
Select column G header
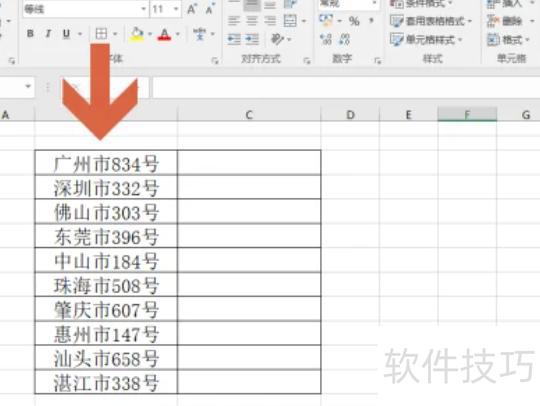pos(519,115)
